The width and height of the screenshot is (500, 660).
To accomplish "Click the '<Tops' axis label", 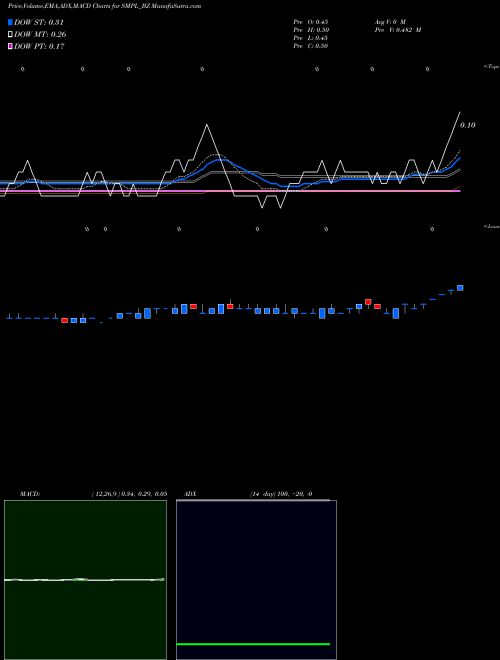I will (x=492, y=67).
